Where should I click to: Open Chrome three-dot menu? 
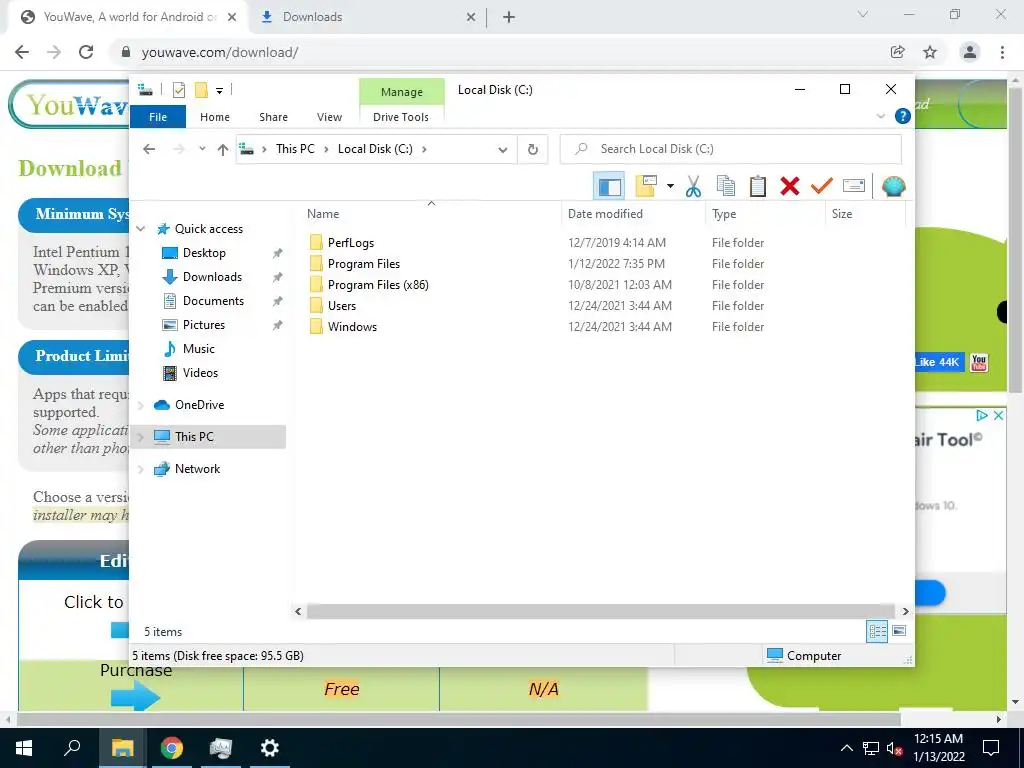(x=1002, y=52)
